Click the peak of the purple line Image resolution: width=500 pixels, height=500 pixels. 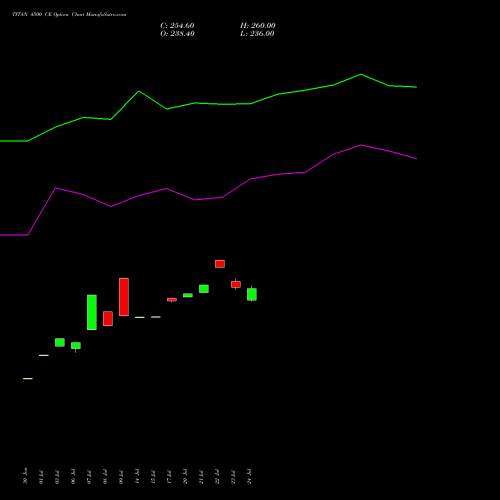click(361, 145)
